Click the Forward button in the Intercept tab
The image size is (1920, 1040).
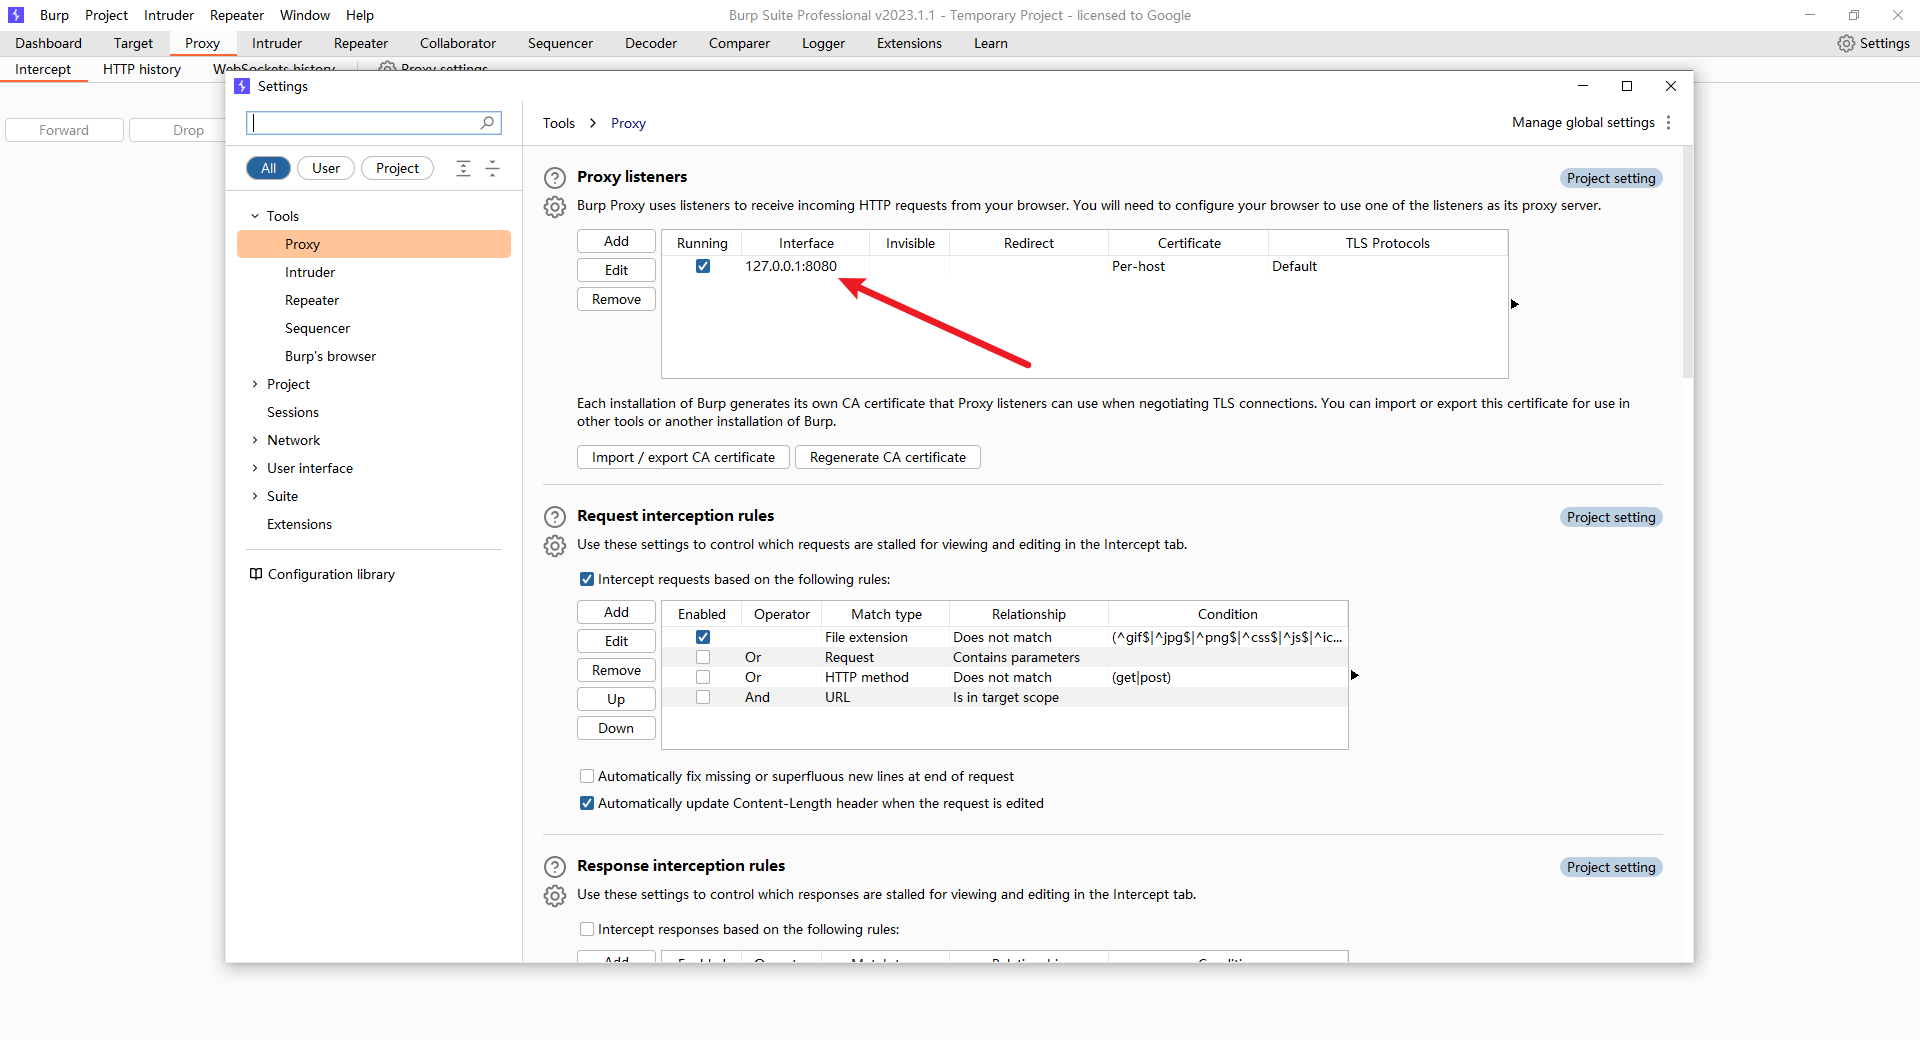coord(64,130)
